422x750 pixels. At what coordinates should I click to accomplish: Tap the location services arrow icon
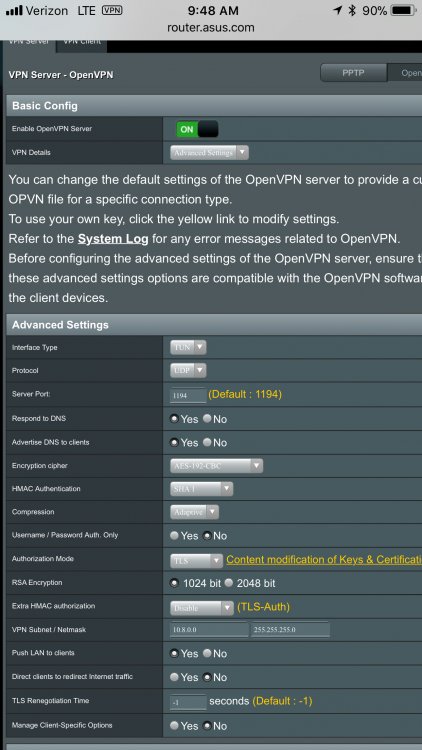coord(338,10)
